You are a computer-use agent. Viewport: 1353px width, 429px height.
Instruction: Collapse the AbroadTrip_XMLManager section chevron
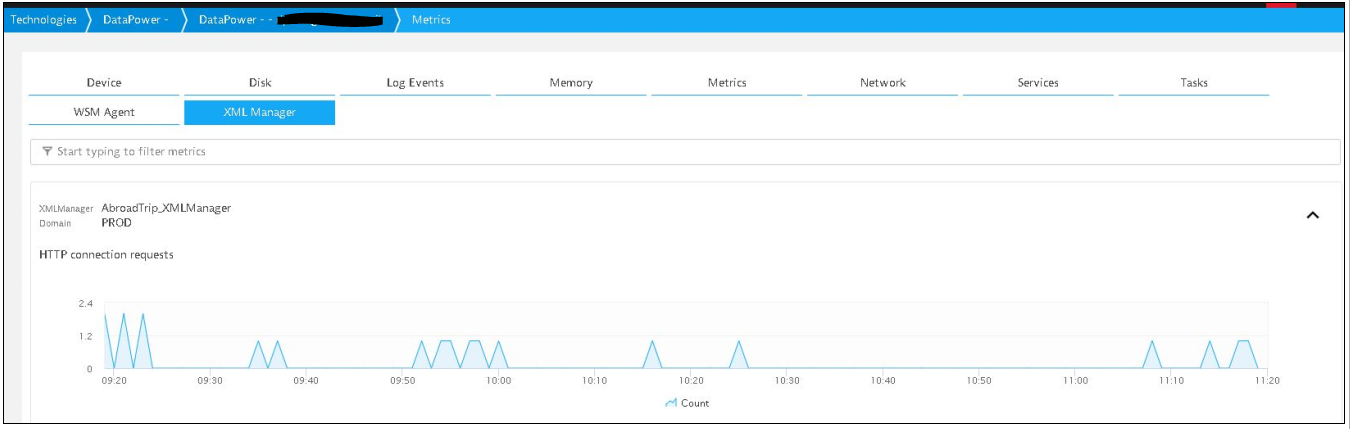coord(1313,215)
